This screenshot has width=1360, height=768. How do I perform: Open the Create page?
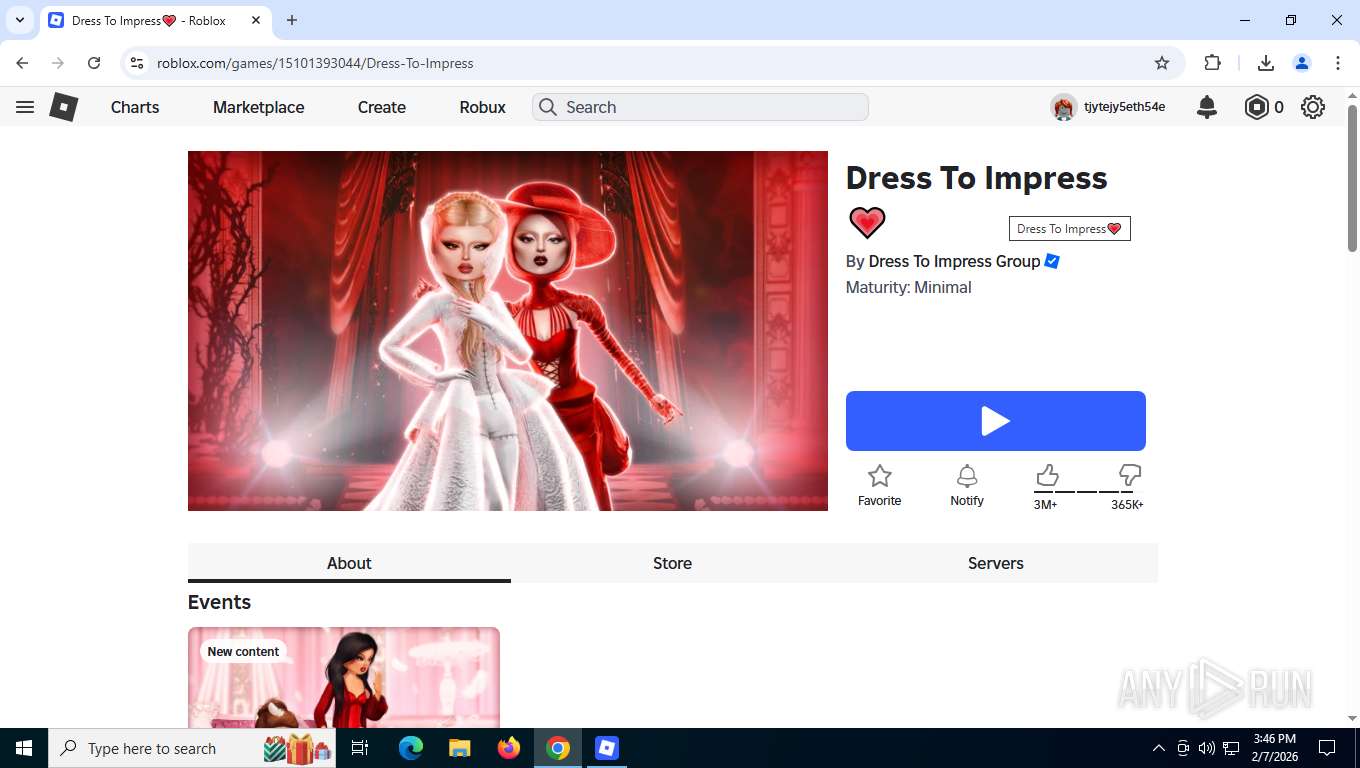pyautogui.click(x=382, y=107)
